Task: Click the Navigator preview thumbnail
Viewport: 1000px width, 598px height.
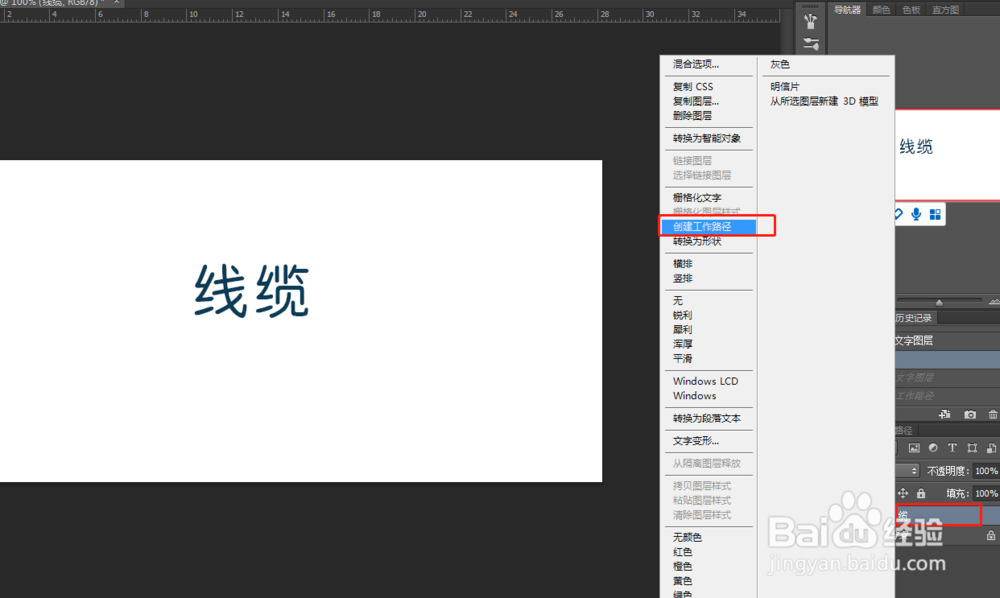Action: [947, 156]
